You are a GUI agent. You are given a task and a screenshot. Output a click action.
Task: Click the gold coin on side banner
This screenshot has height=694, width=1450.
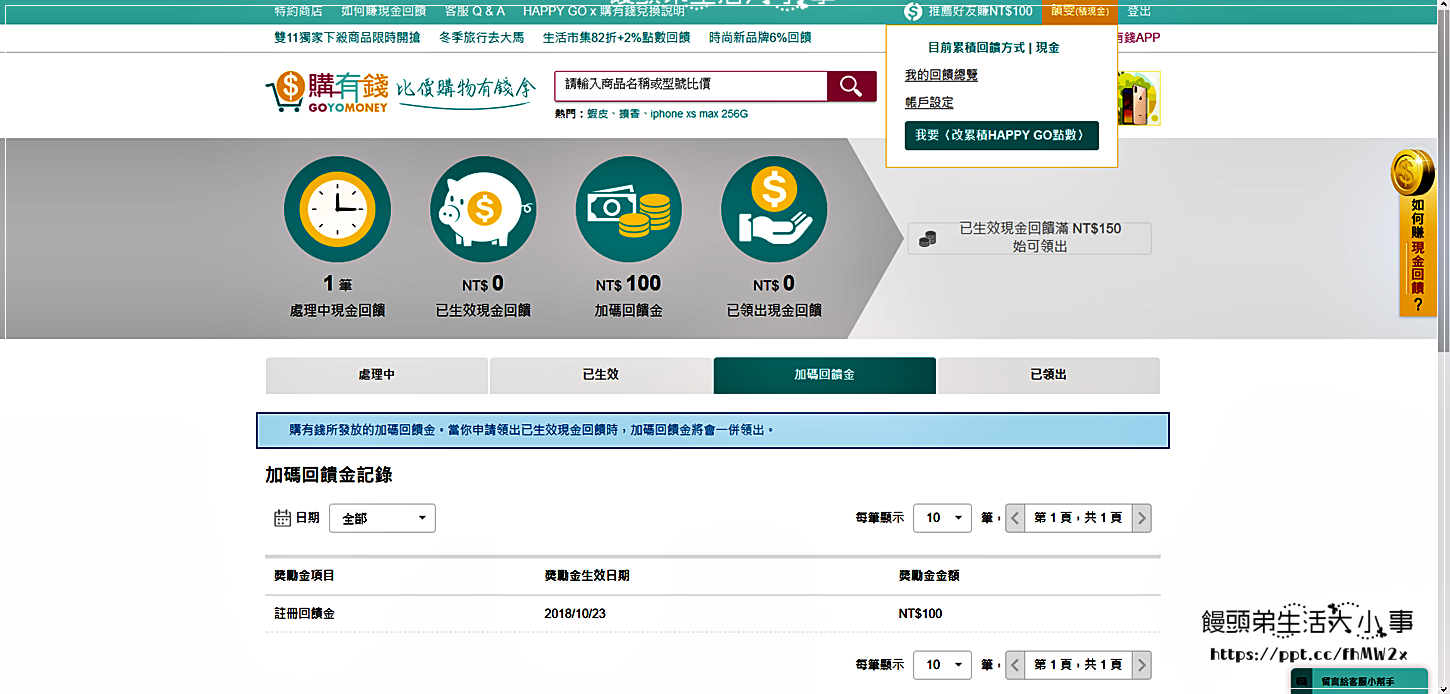pyautogui.click(x=1412, y=173)
